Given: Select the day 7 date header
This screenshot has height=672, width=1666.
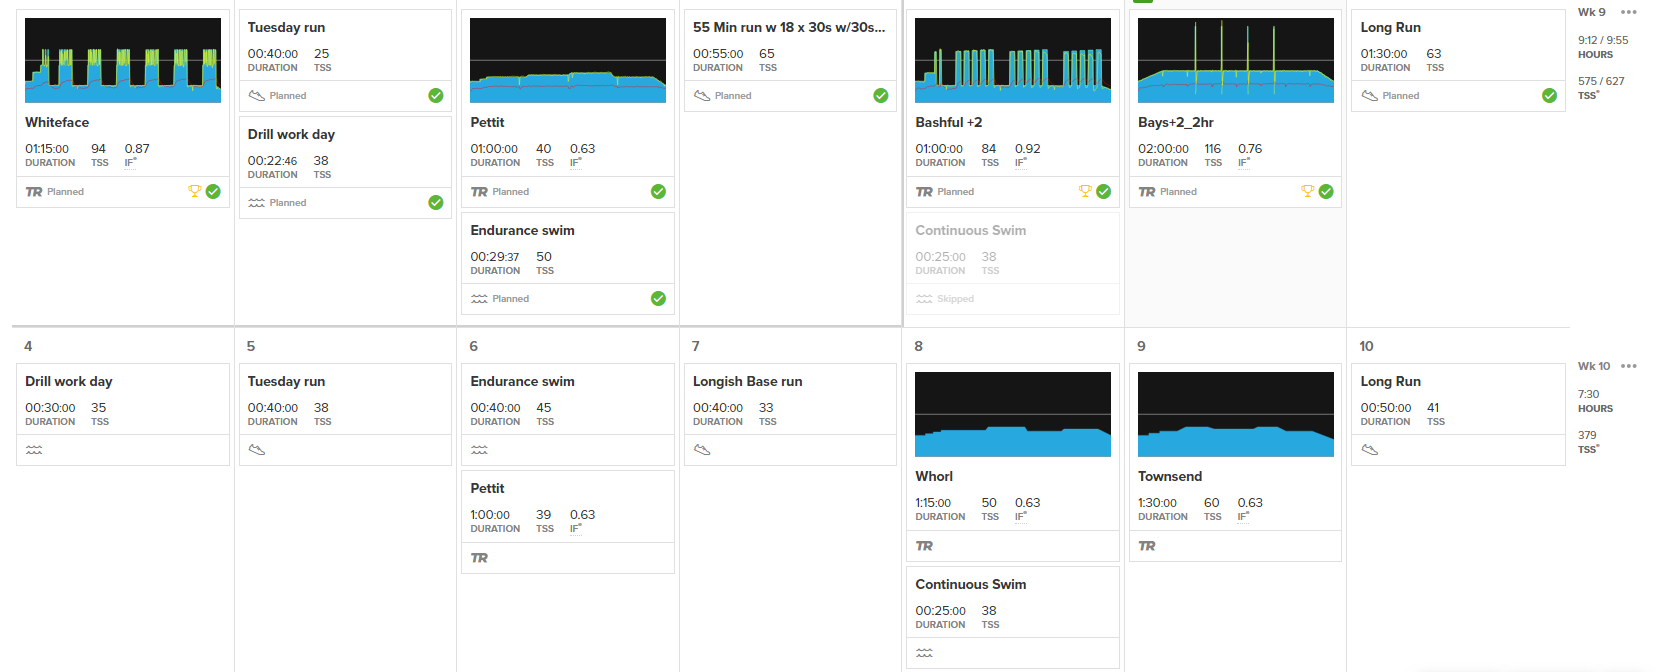Looking at the screenshot, I should point(695,346).
